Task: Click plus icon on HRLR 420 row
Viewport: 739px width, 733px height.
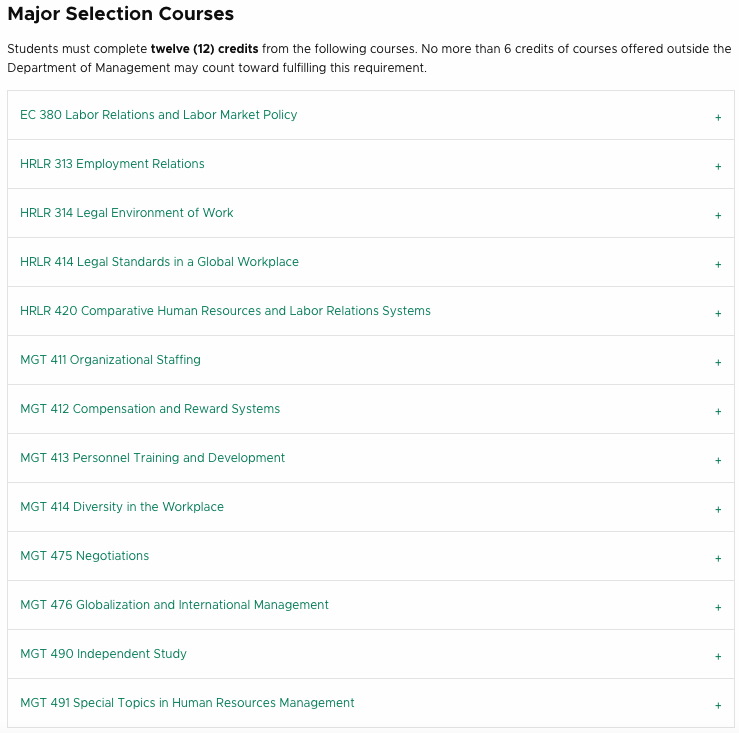Action: pos(718,313)
